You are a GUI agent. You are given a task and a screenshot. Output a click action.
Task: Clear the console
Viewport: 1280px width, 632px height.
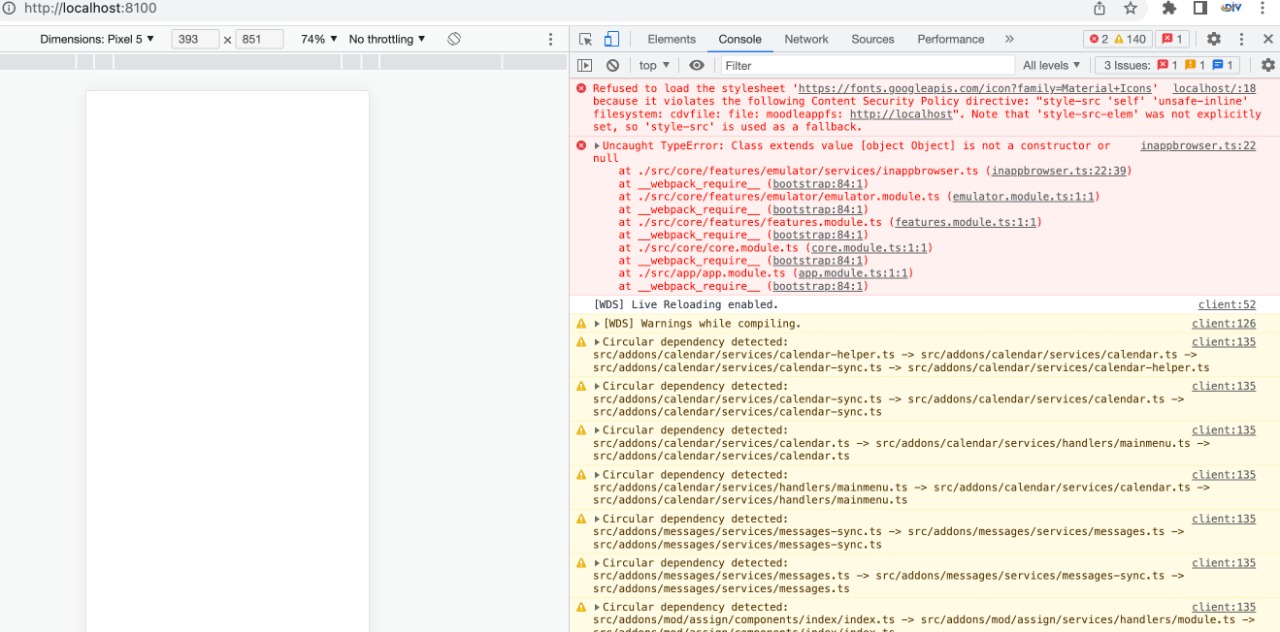point(612,65)
